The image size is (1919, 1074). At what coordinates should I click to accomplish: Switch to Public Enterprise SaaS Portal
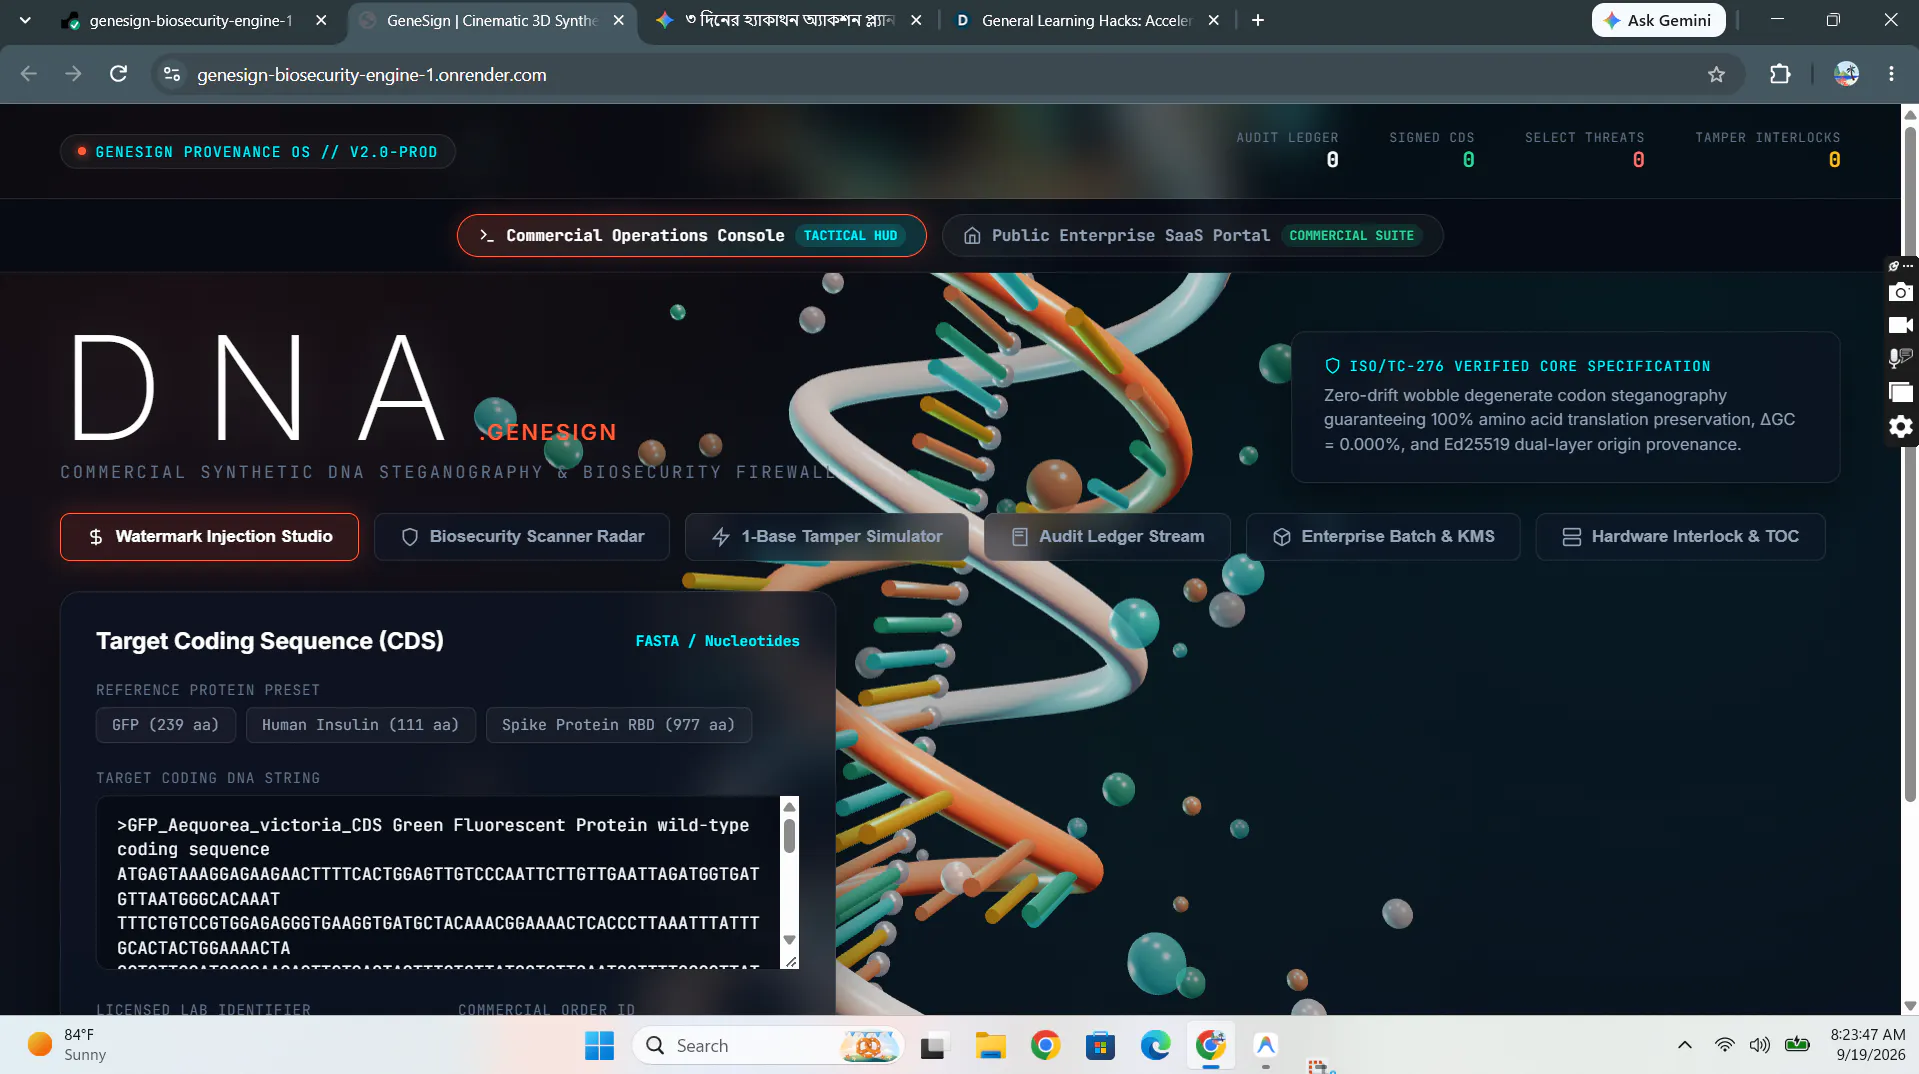1192,236
